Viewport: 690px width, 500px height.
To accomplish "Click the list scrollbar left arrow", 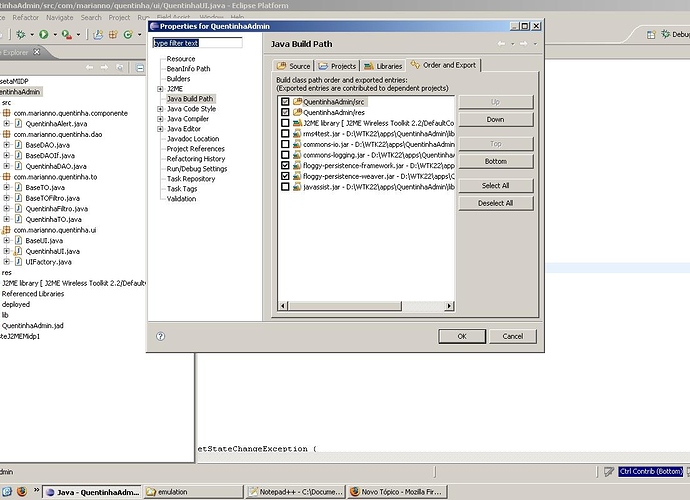I will point(283,306).
